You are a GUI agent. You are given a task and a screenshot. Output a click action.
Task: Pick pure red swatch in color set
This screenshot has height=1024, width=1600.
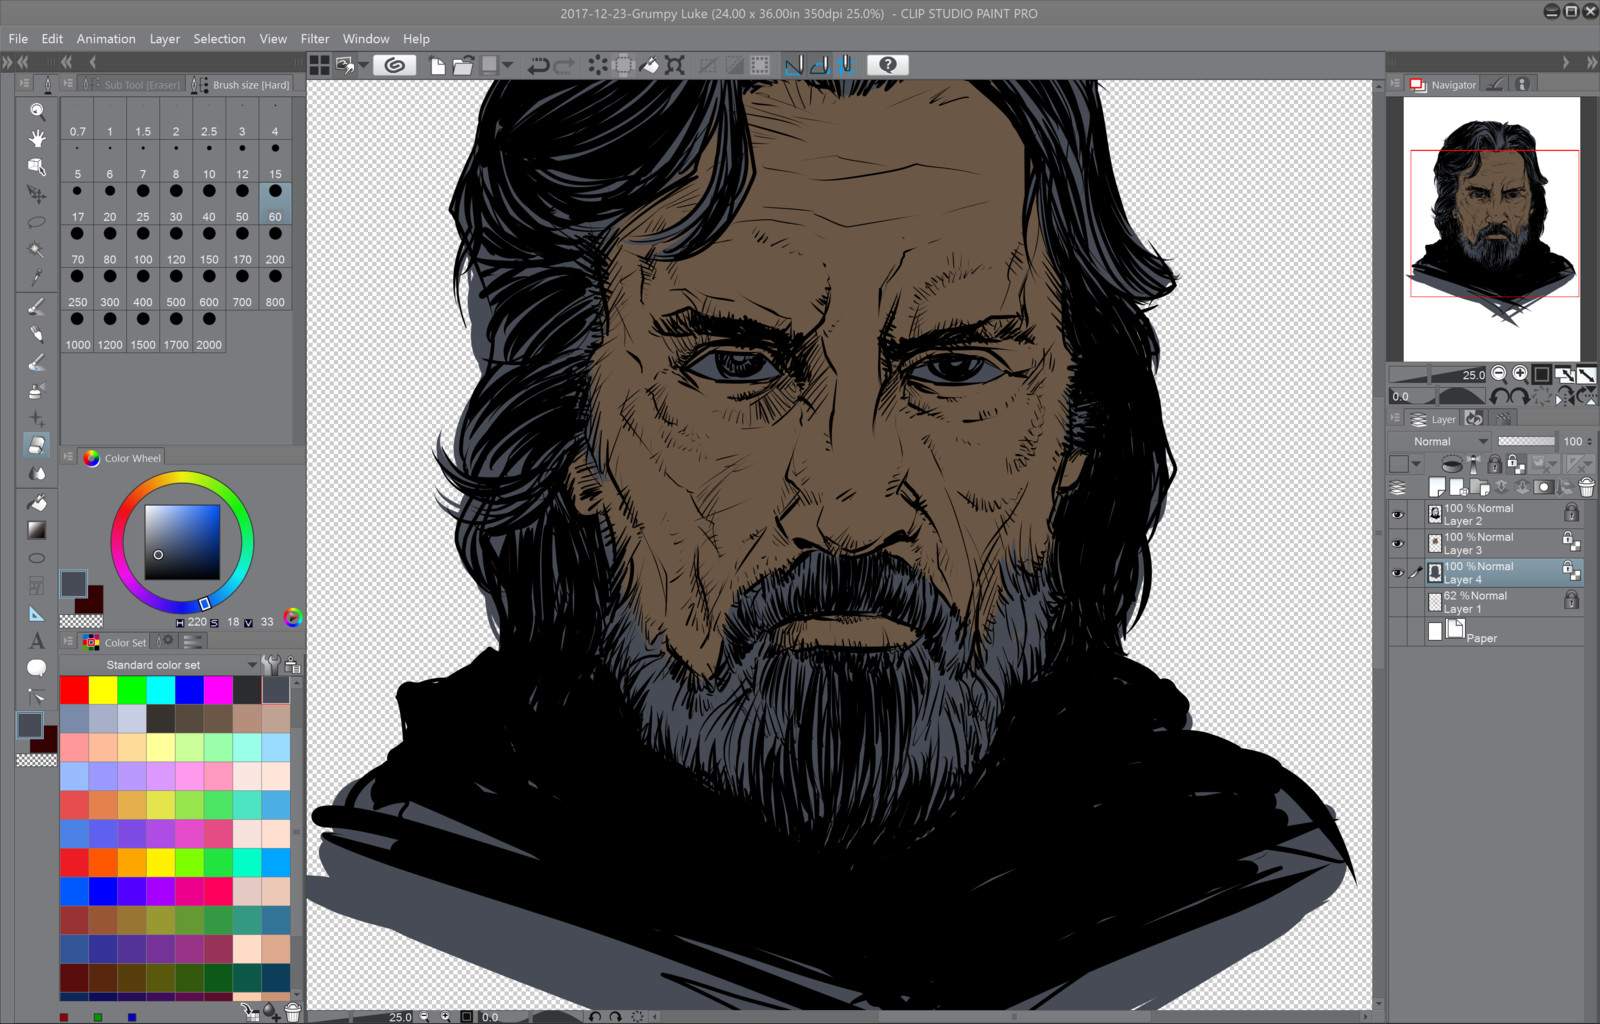coord(74,690)
